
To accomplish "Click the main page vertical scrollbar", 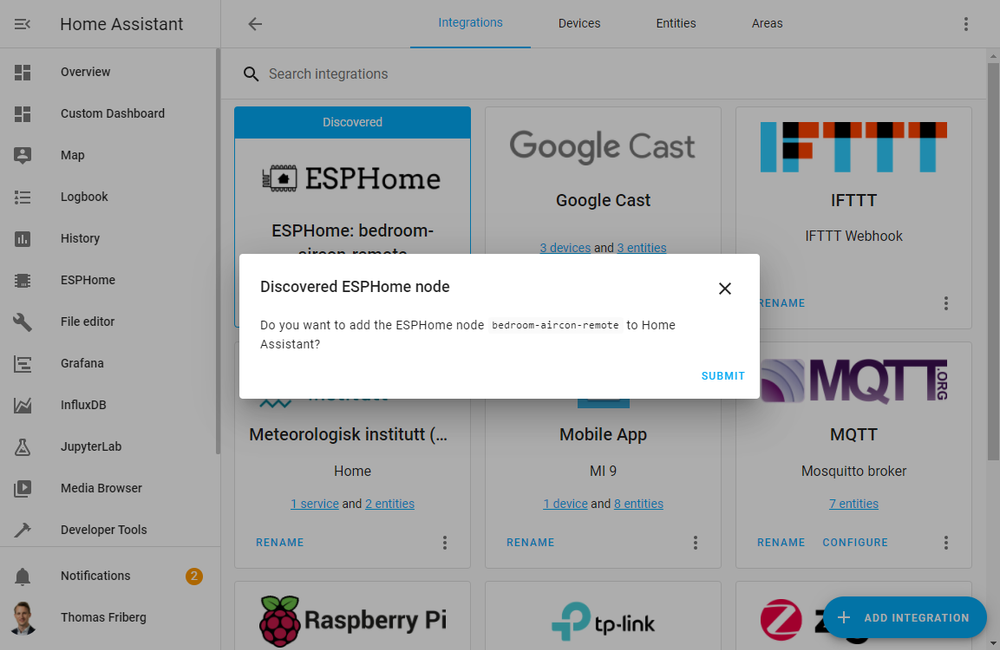I will point(993,262).
